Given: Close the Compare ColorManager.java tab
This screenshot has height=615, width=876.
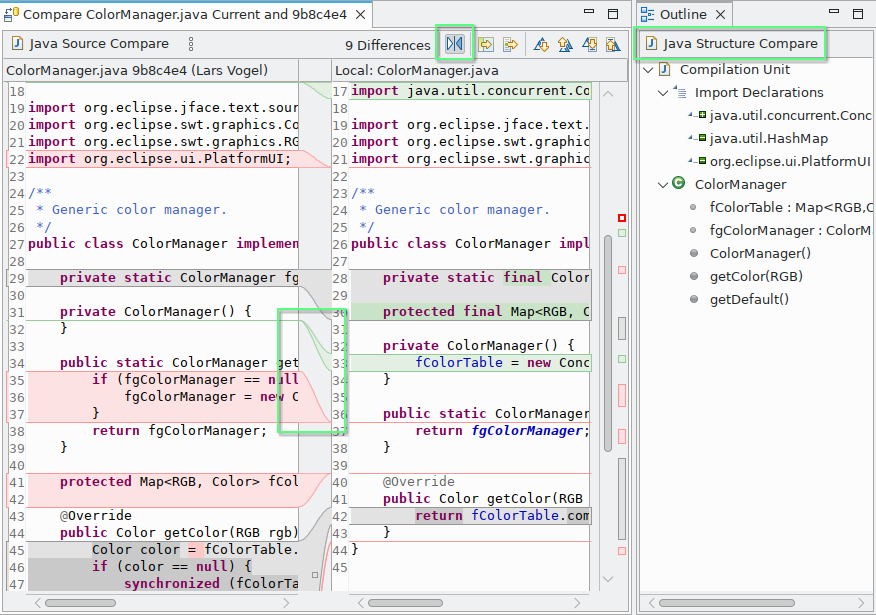Looking at the screenshot, I should click(x=361, y=15).
